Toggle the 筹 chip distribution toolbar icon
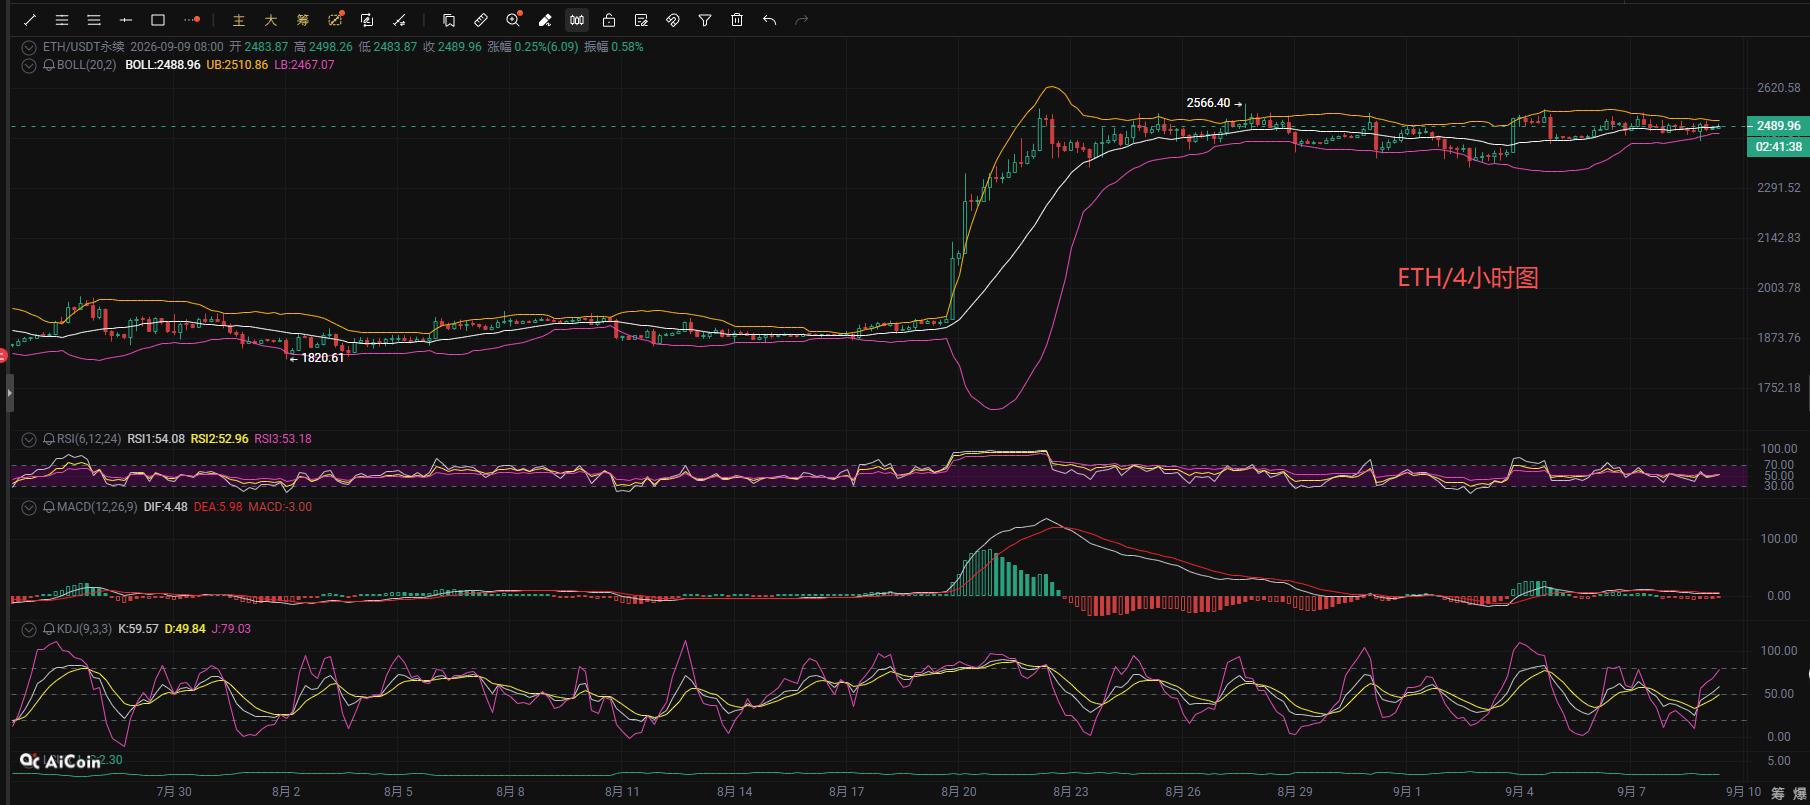Screen dimensions: 1810x805 point(302,20)
